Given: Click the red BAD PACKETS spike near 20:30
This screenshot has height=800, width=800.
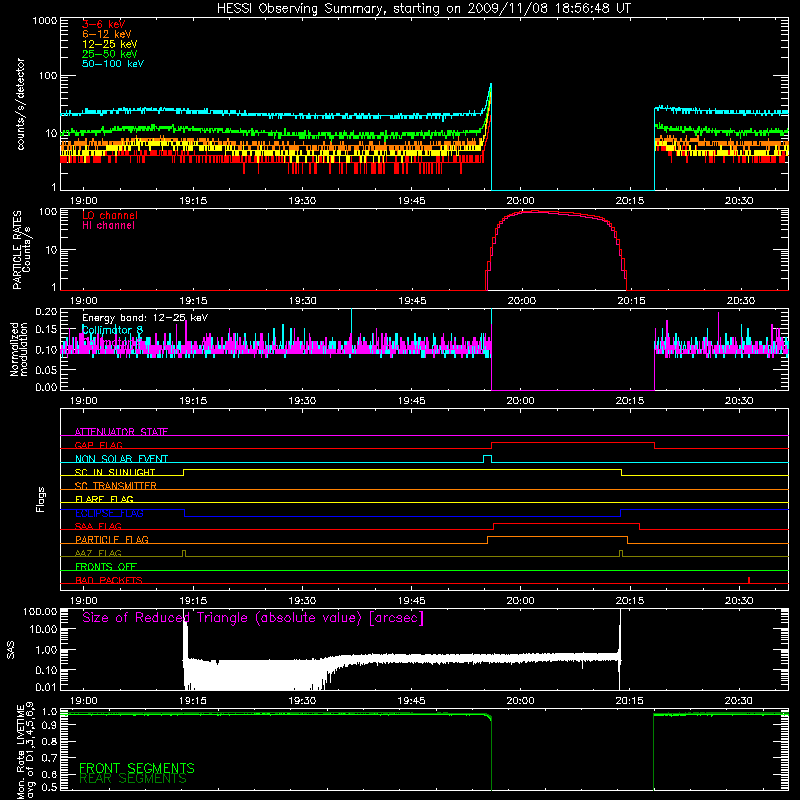Looking at the screenshot, I should (x=748, y=580).
